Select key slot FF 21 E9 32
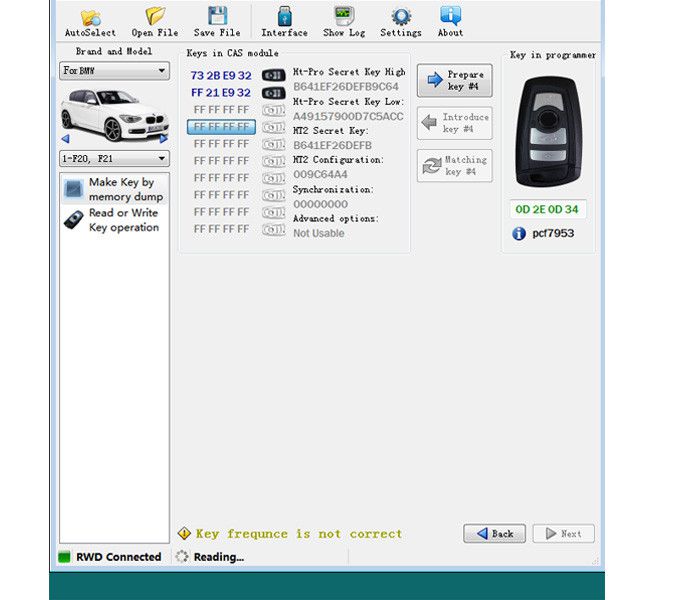This screenshot has height=600, width=700. coord(221,92)
